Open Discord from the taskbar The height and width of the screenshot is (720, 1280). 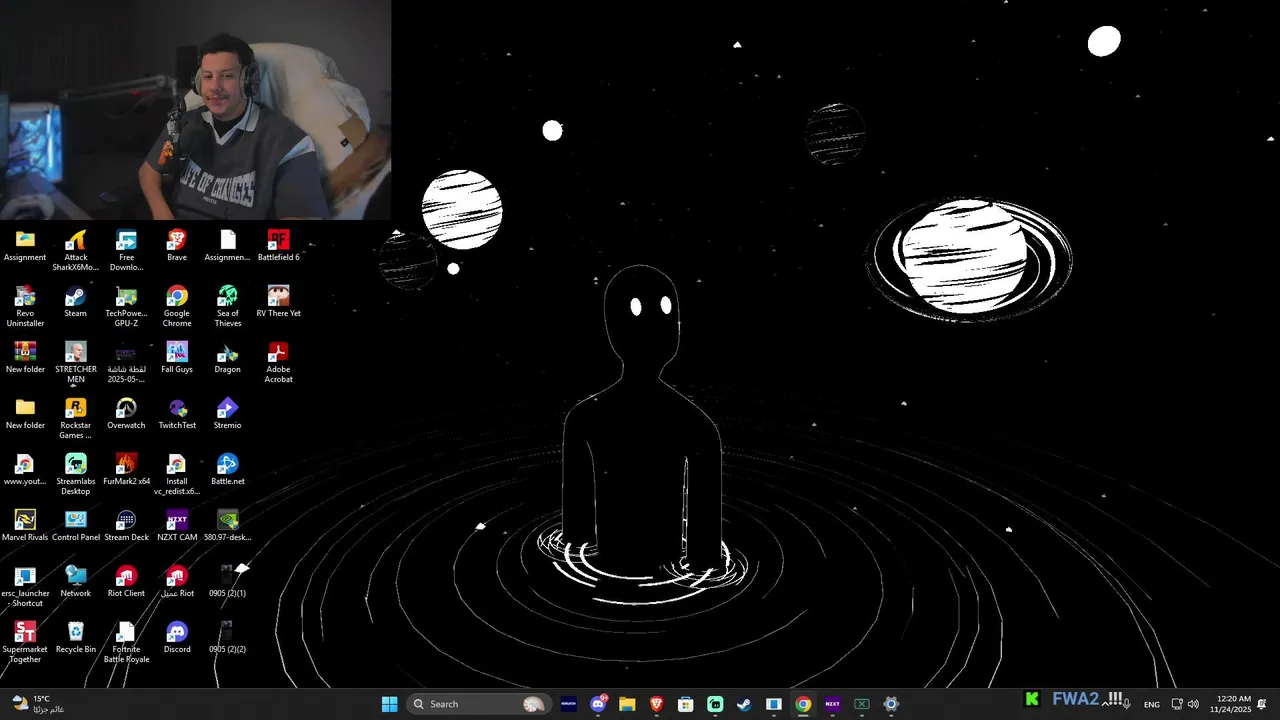click(x=599, y=704)
